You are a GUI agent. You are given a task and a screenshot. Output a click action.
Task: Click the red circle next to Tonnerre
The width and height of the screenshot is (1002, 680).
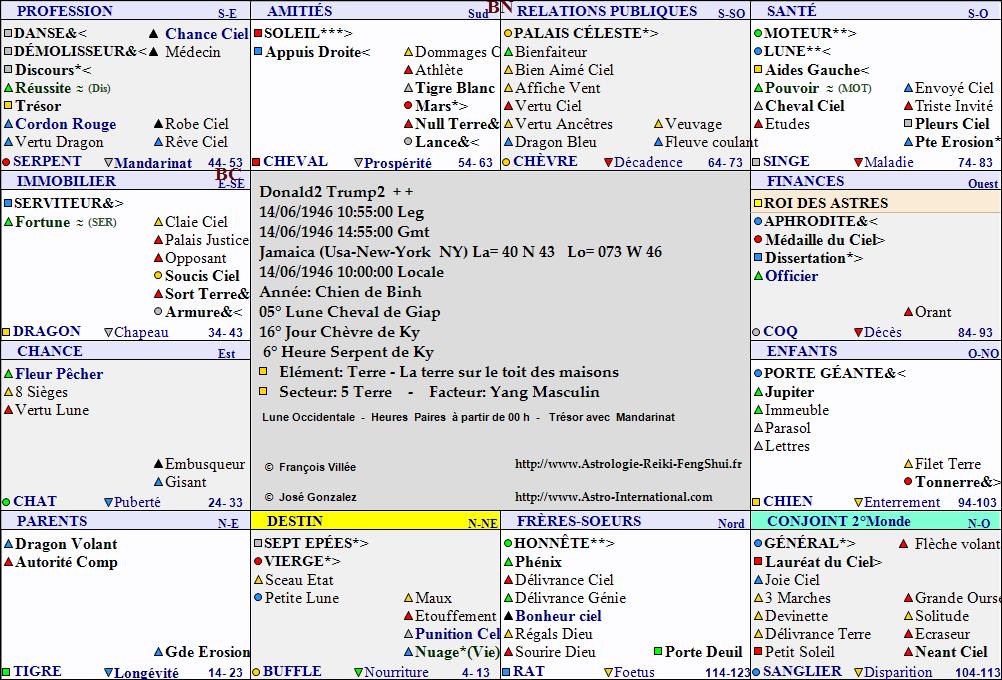pyautogui.click(x=908, y=481)
